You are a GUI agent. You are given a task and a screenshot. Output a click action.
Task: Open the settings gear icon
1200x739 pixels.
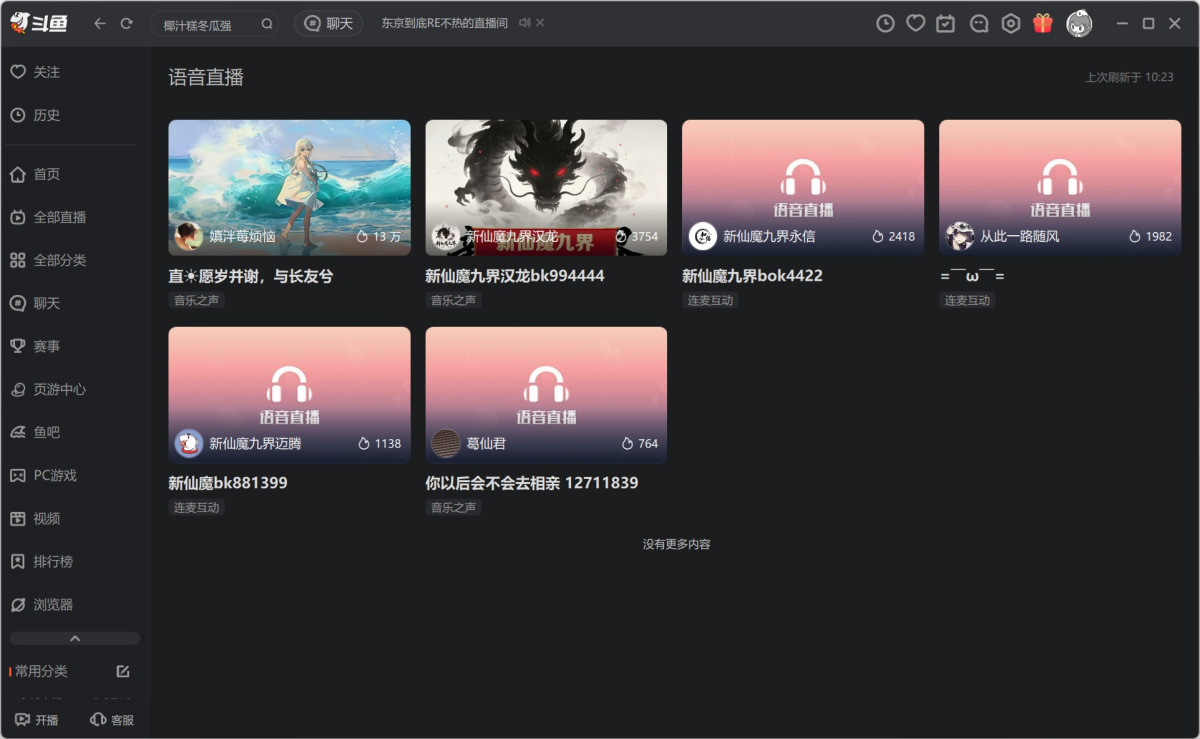[1010, 22]
